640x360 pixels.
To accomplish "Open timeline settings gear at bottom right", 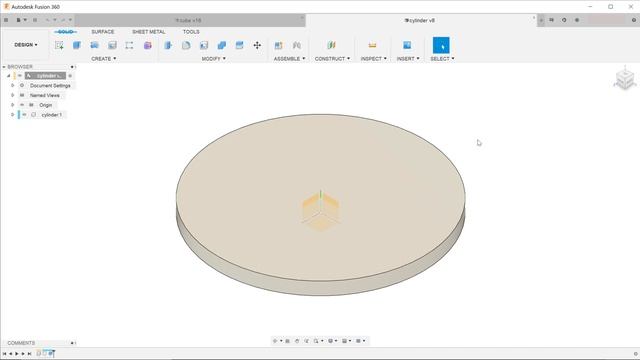I will click(x=636, y=354).
